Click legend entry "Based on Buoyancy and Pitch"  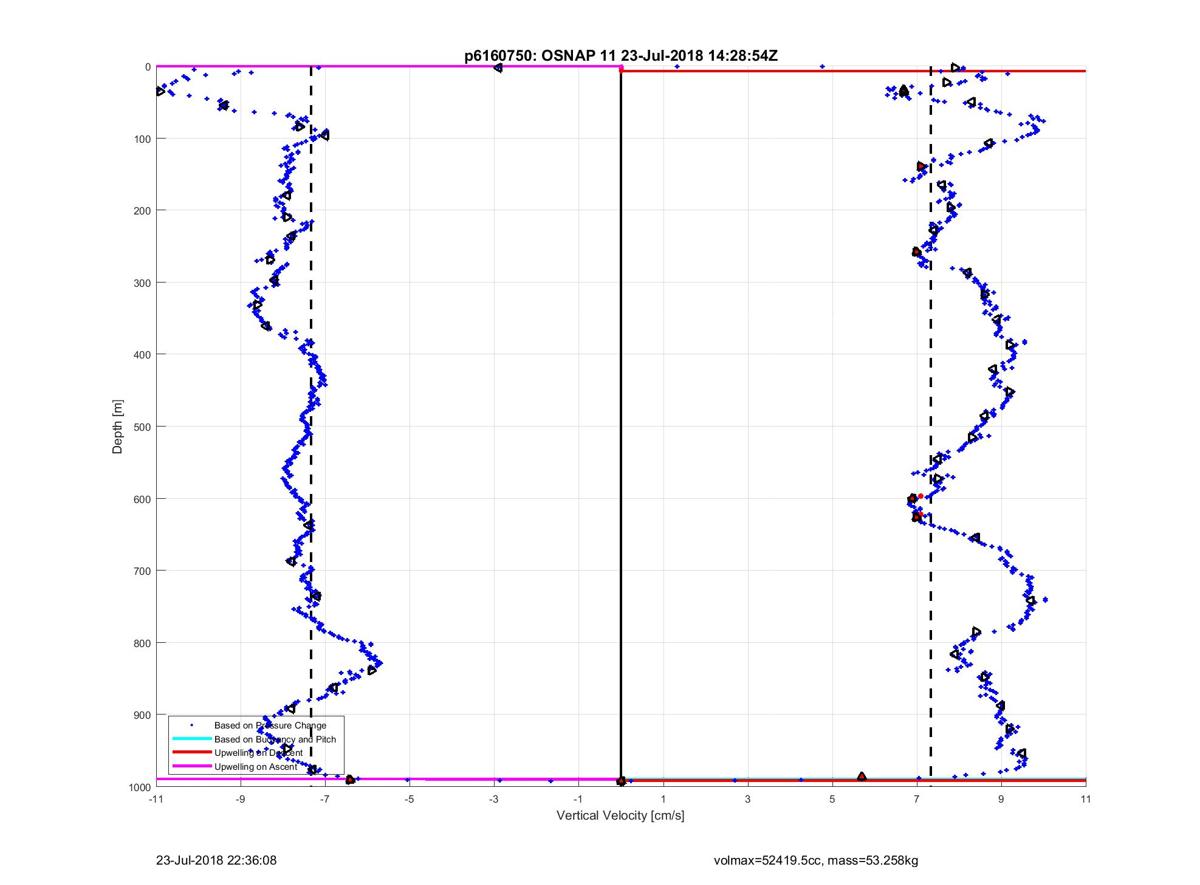(x=275, y=739)
